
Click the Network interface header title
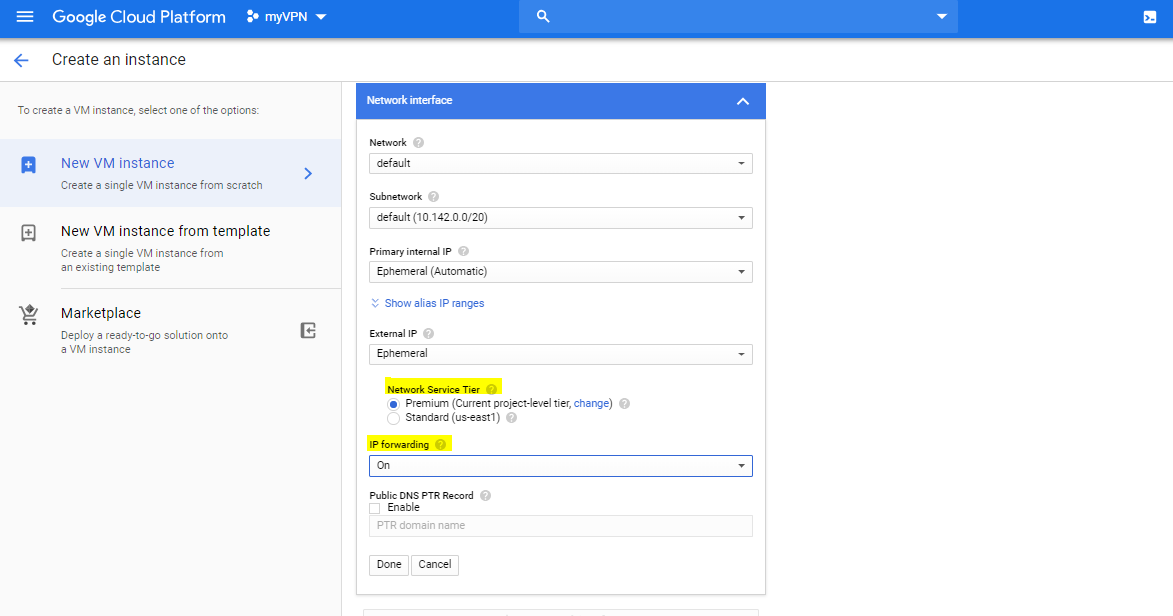[x=409, y=100]
